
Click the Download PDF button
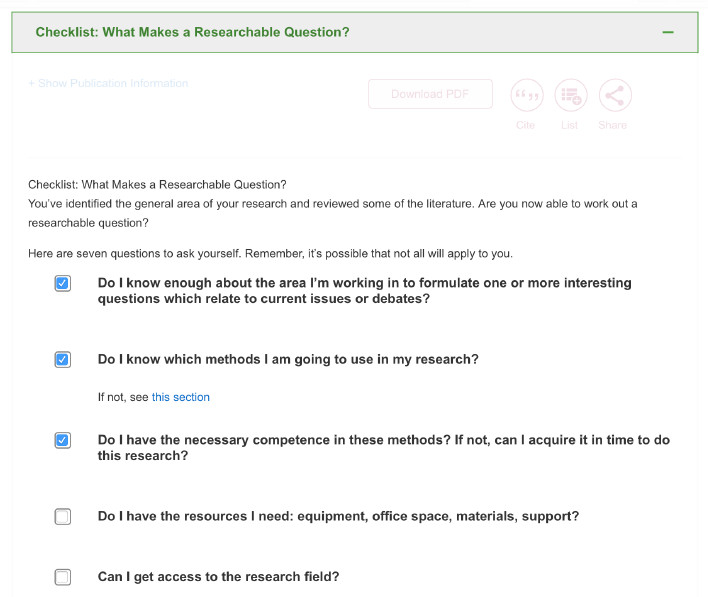(x=430, y=94)
